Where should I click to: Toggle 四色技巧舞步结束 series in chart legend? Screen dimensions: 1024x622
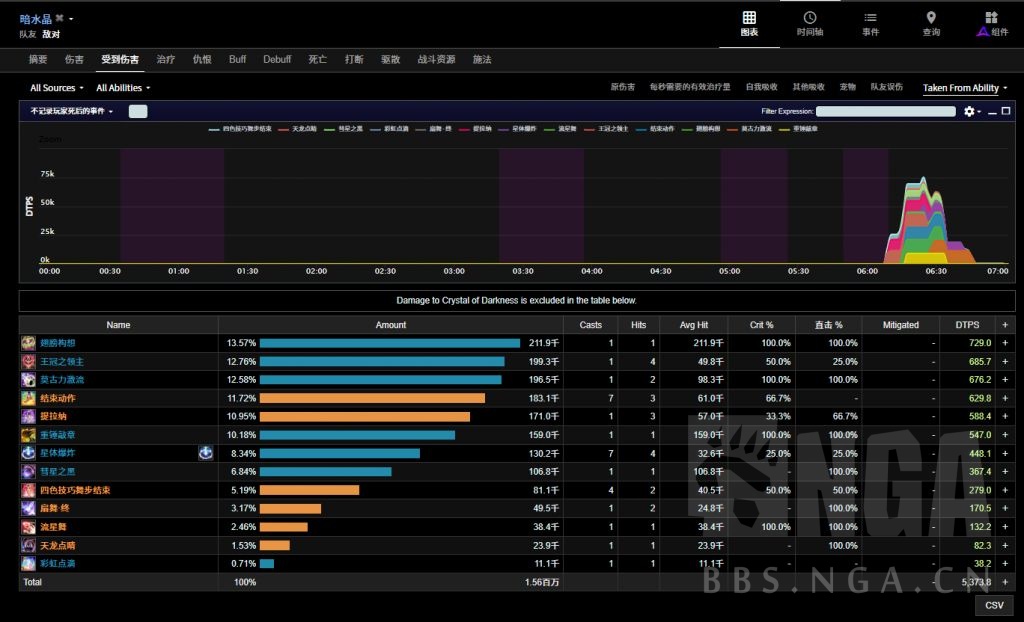[240, 130]
